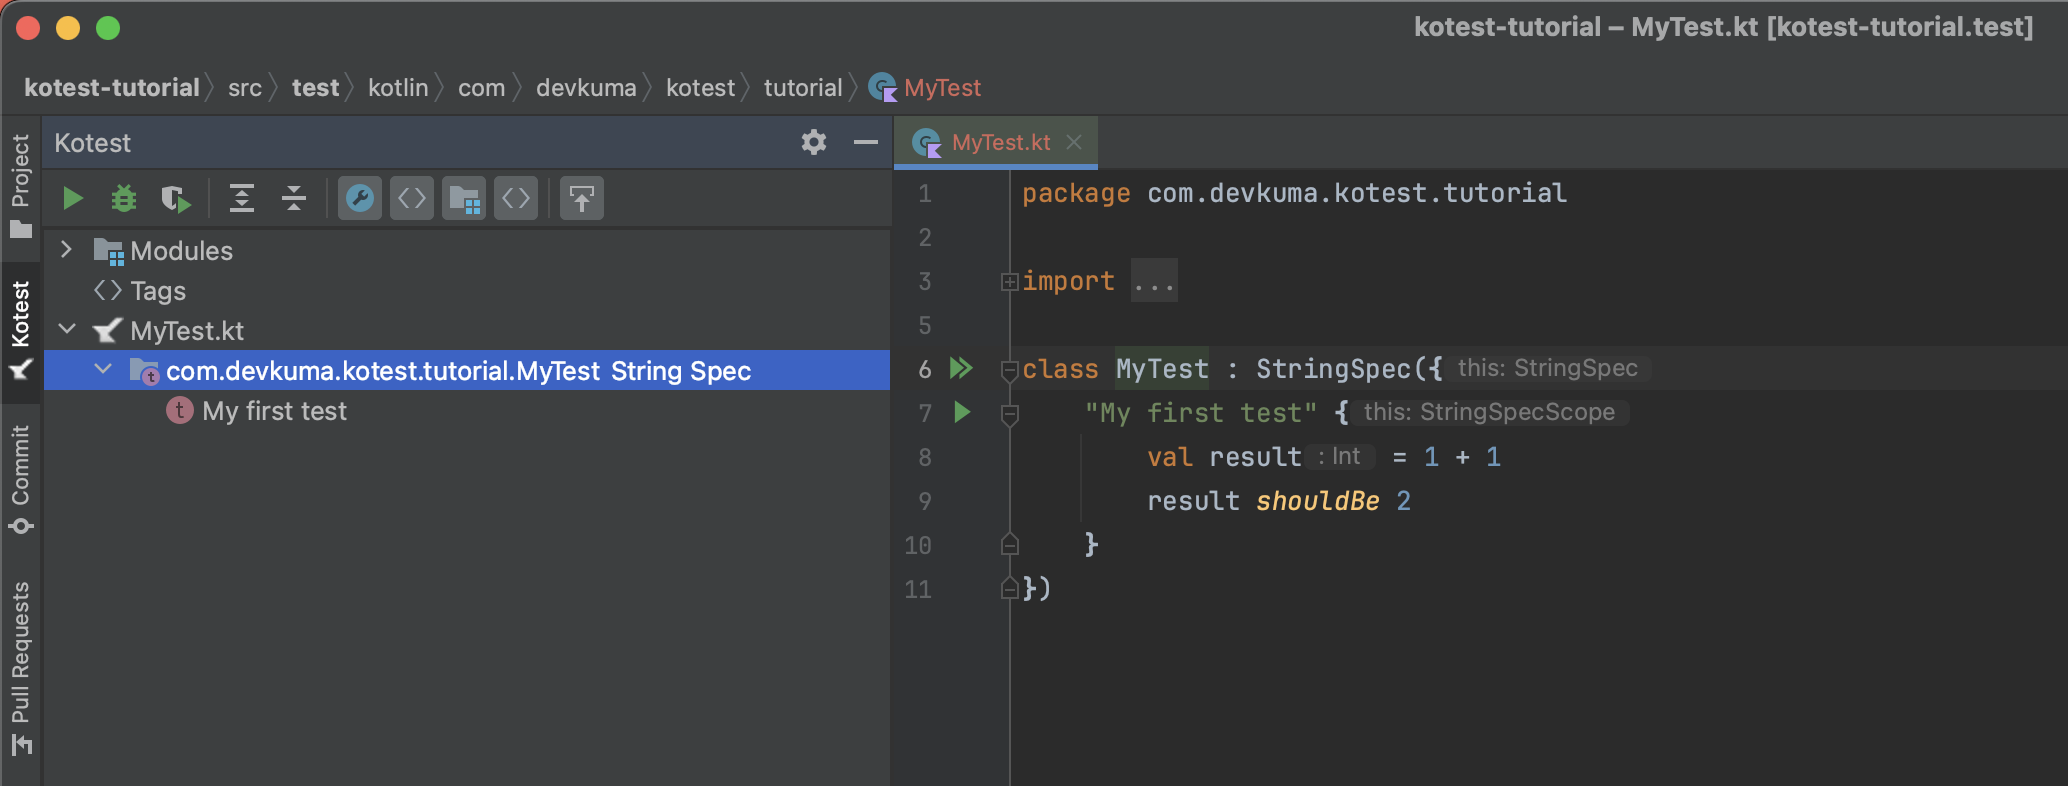This screenshot has width=2068, height=786.
Task: Click the com breadcrumb
Action: 481,88
